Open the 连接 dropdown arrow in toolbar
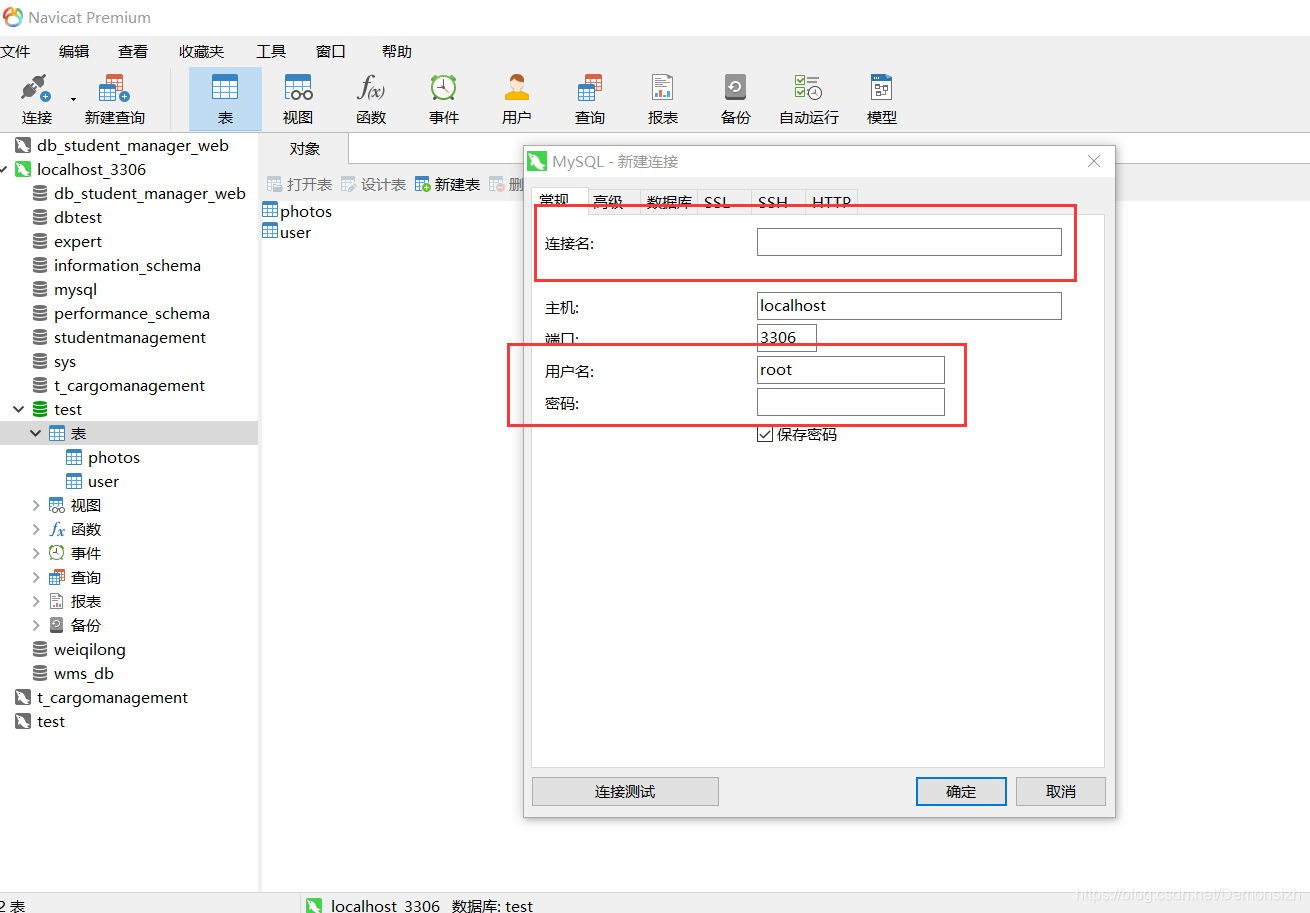 tap(73, 99)
